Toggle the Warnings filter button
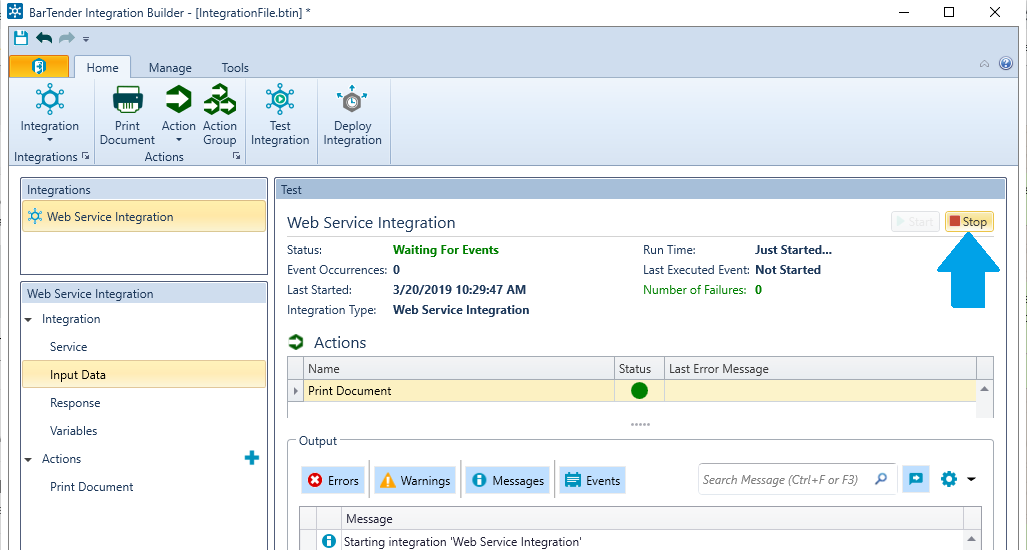The width and height of the screenshot is (1027, 550). coord(415,481)
